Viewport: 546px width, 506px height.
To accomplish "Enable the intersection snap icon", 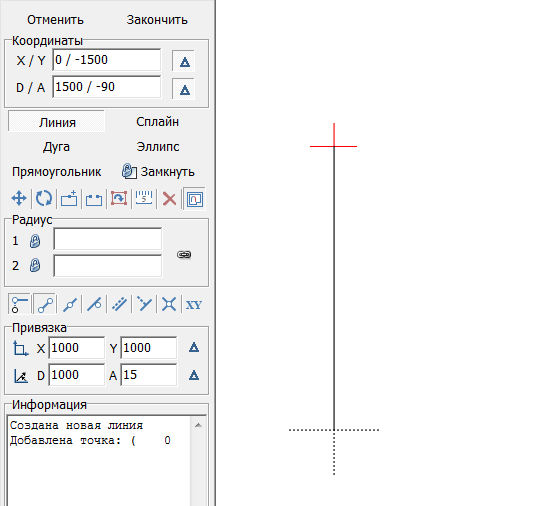I will click(169, 305).
